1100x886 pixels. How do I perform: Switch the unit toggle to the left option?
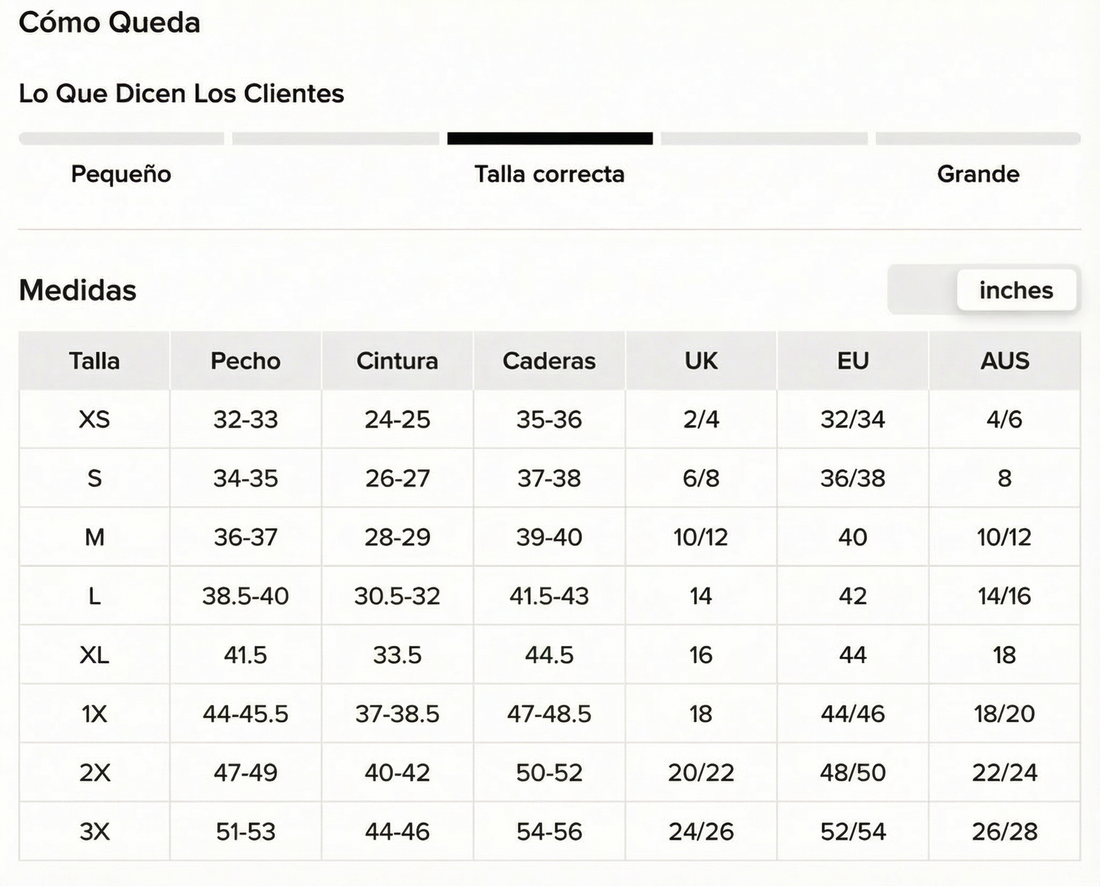coord(923,290)
